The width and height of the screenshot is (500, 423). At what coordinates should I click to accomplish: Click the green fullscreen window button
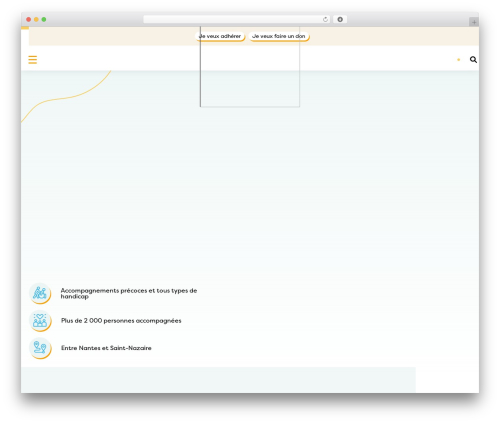44,19
